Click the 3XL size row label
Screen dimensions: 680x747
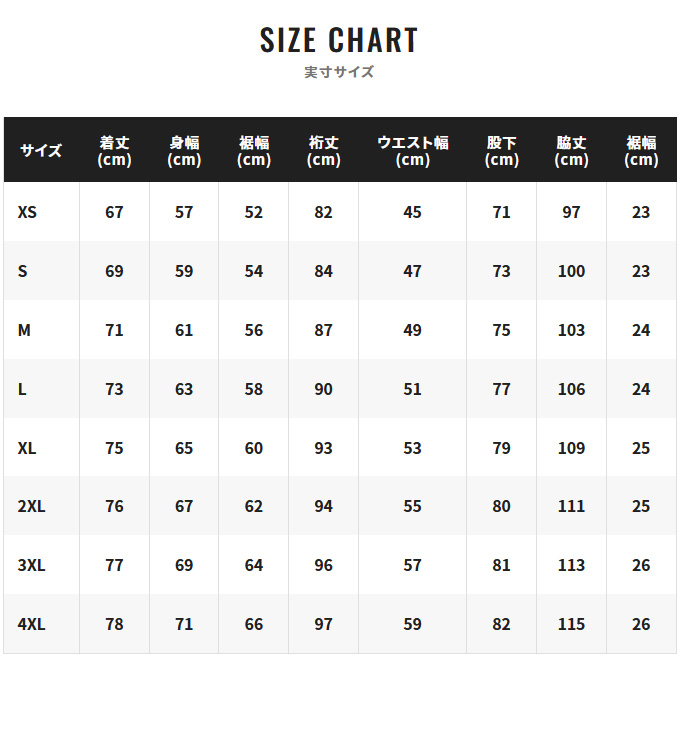click(x=32, y=565)
